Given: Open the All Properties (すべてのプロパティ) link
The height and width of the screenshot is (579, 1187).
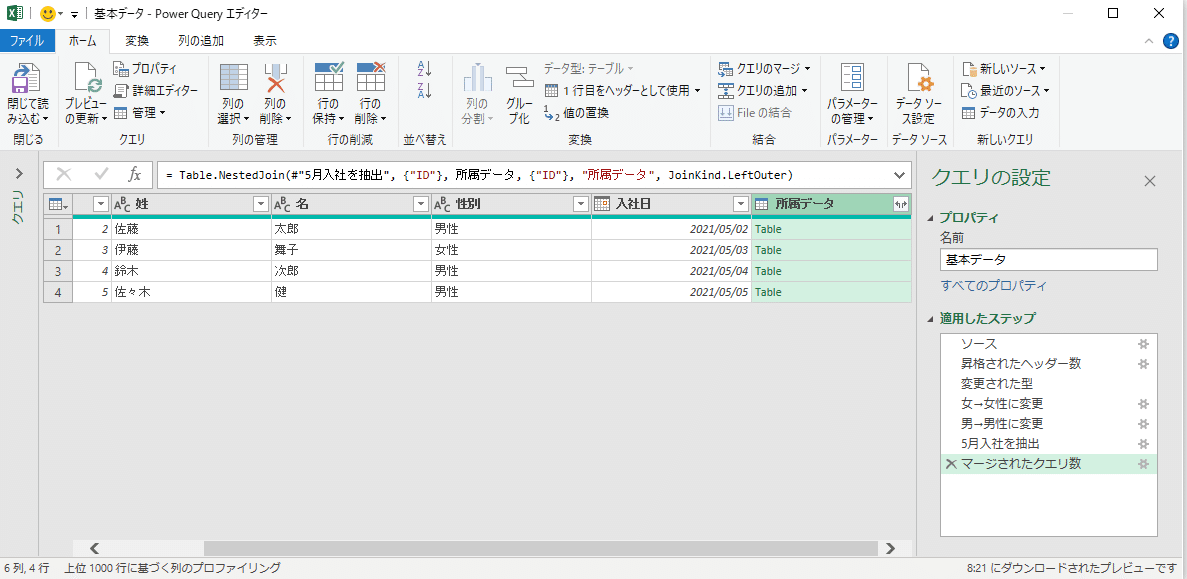Looking at the screenshot, I should coord(993,286).
